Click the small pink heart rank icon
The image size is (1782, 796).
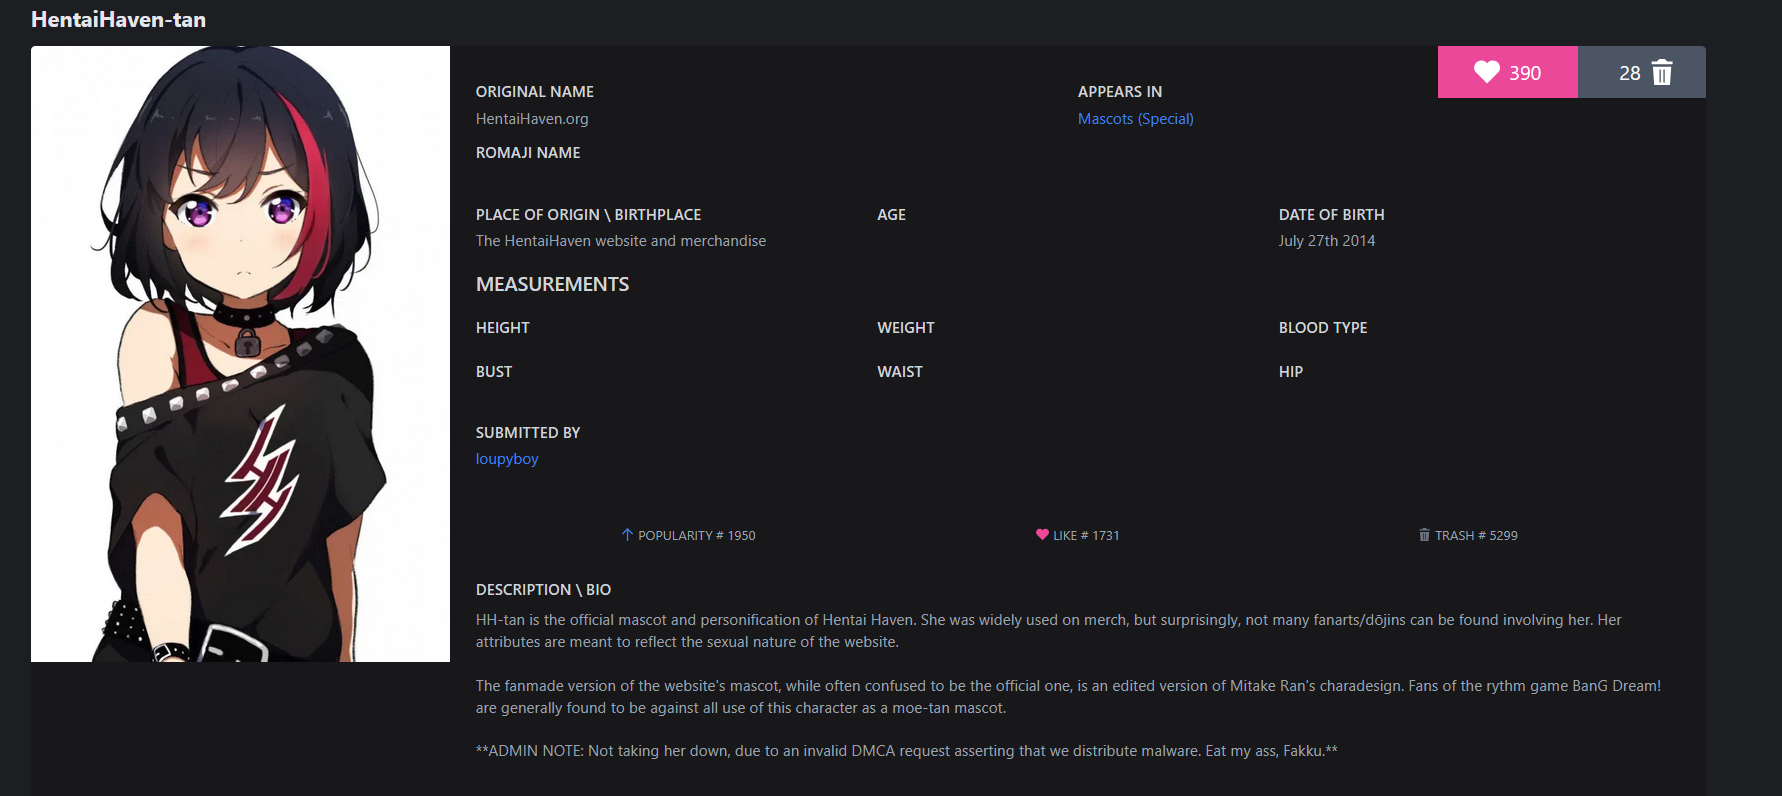[x=1042, y=535]
